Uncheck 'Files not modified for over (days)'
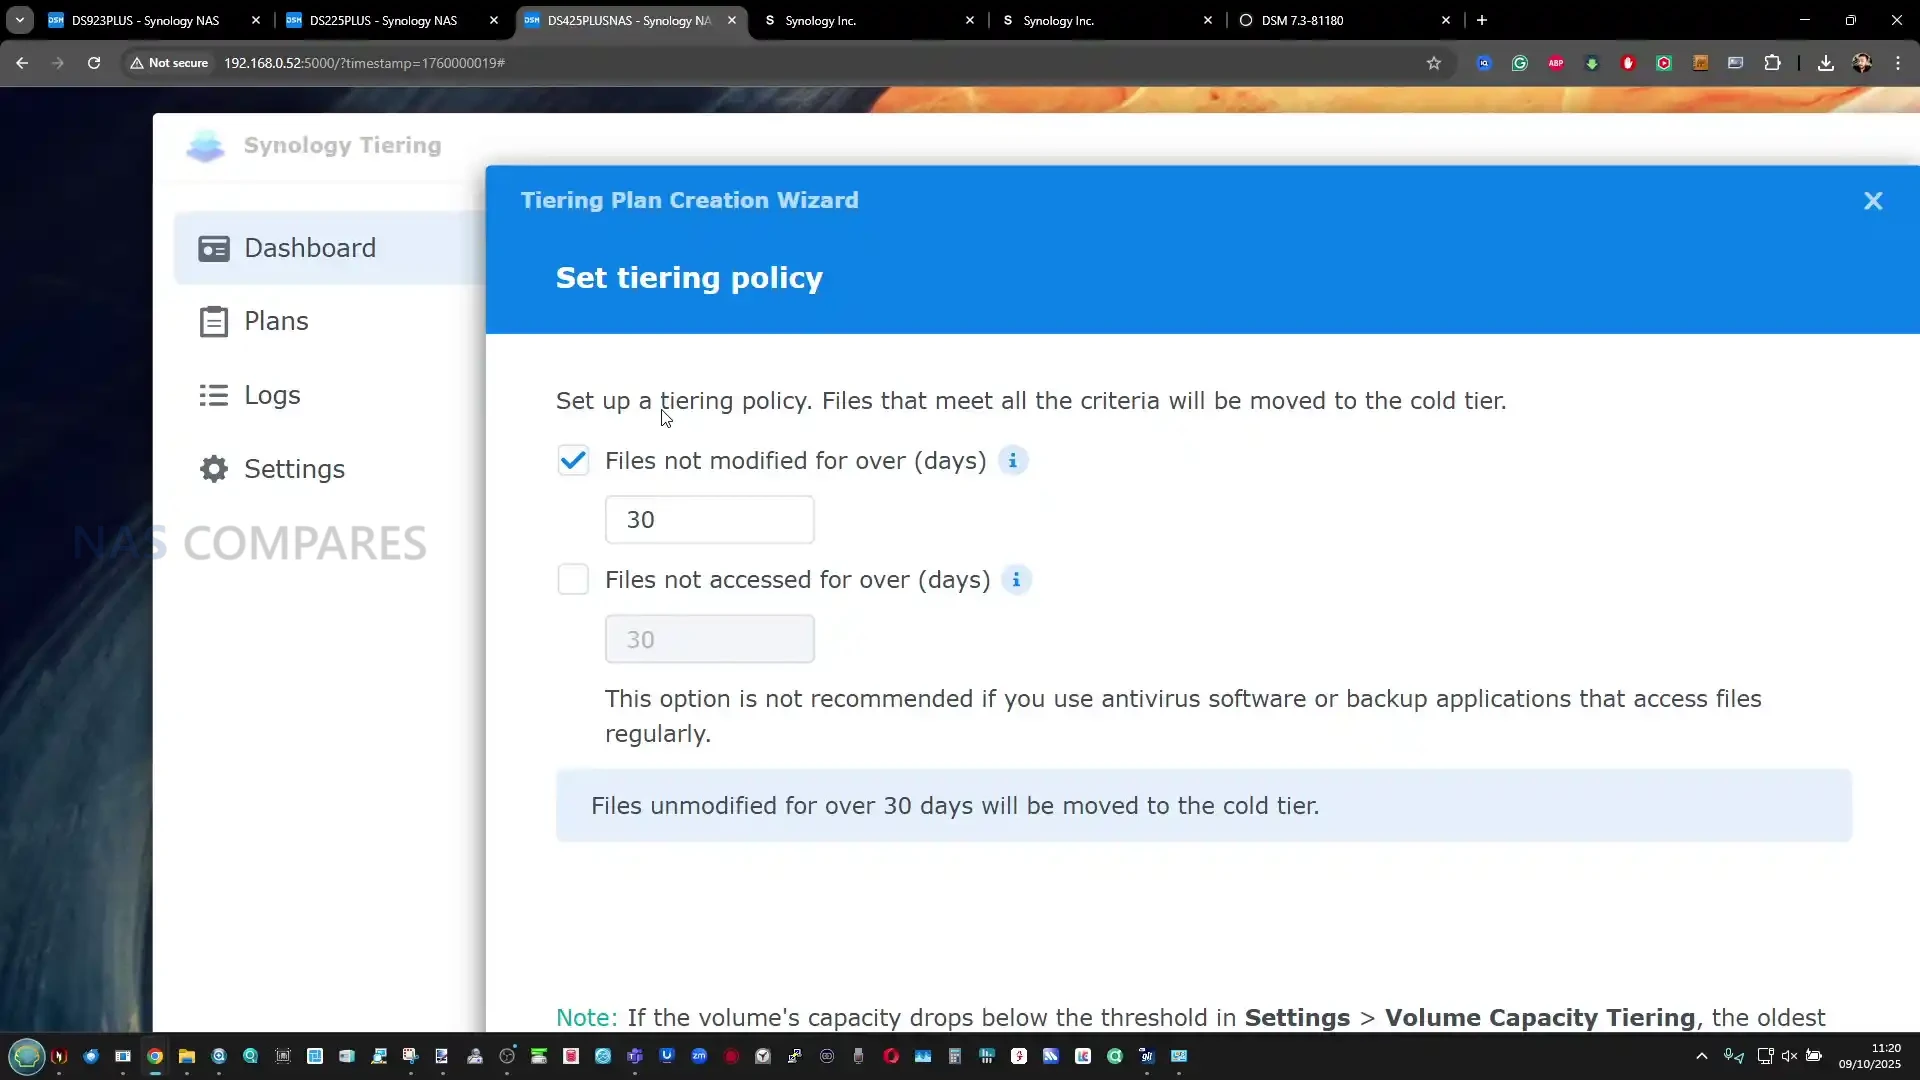The width and height of the screenshot is (1920, 1080). (x=573, y=461)
